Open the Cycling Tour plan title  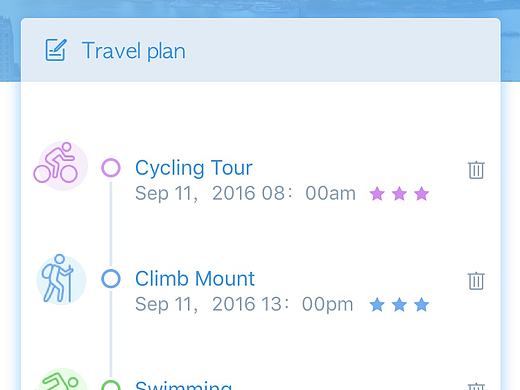coord(194,168)
